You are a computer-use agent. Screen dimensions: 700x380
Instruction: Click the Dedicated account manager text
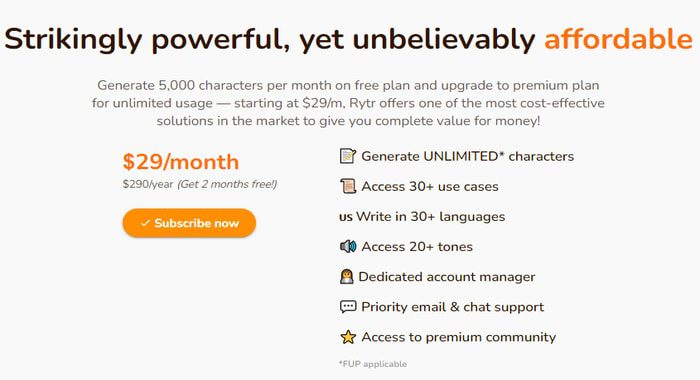click(447, 277)
